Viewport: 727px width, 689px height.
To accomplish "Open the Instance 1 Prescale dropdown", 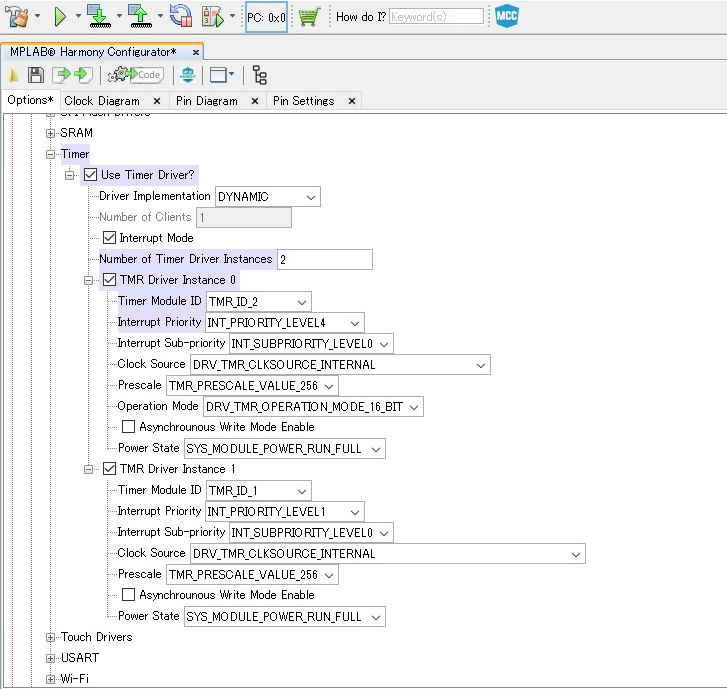I will click(x=252, y=575).
